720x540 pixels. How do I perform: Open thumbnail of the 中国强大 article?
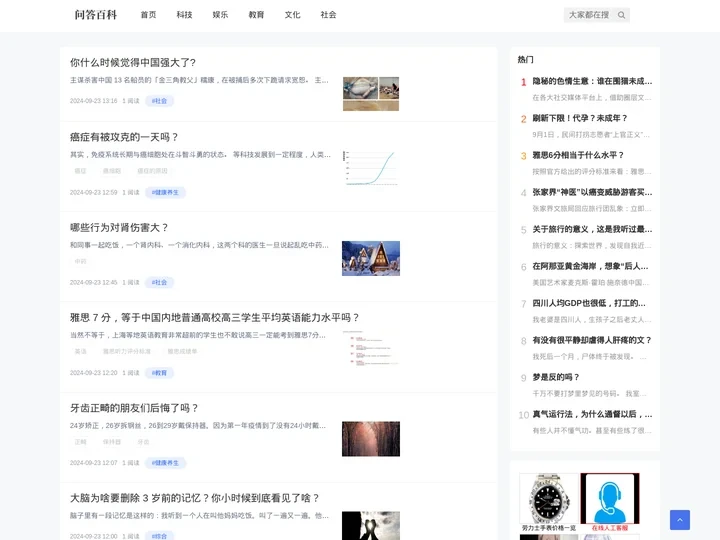[x=371, y=94]
